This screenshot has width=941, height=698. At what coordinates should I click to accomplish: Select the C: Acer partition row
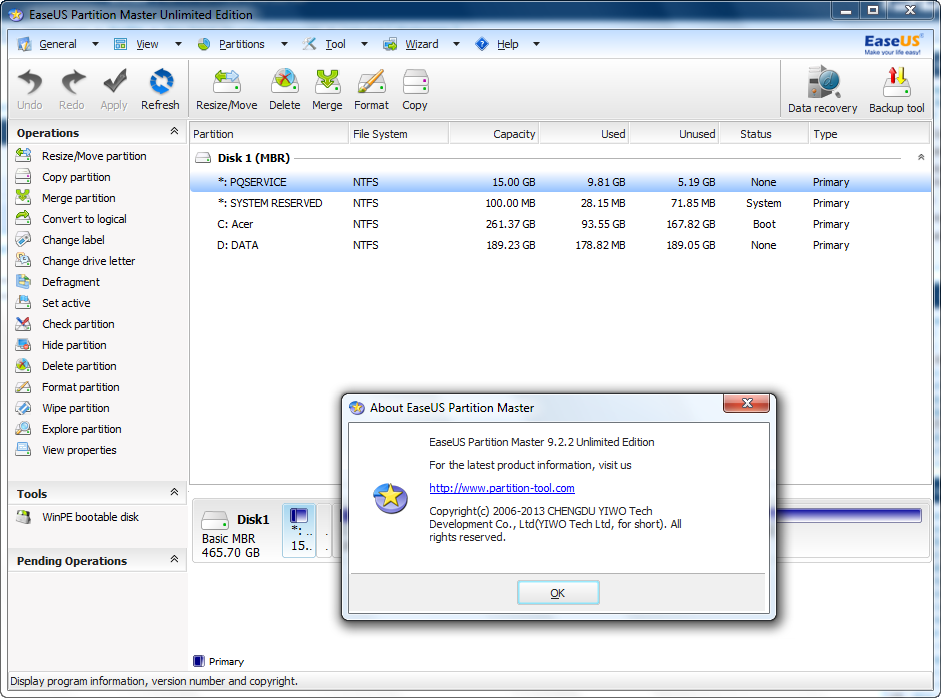pos(560,224)
